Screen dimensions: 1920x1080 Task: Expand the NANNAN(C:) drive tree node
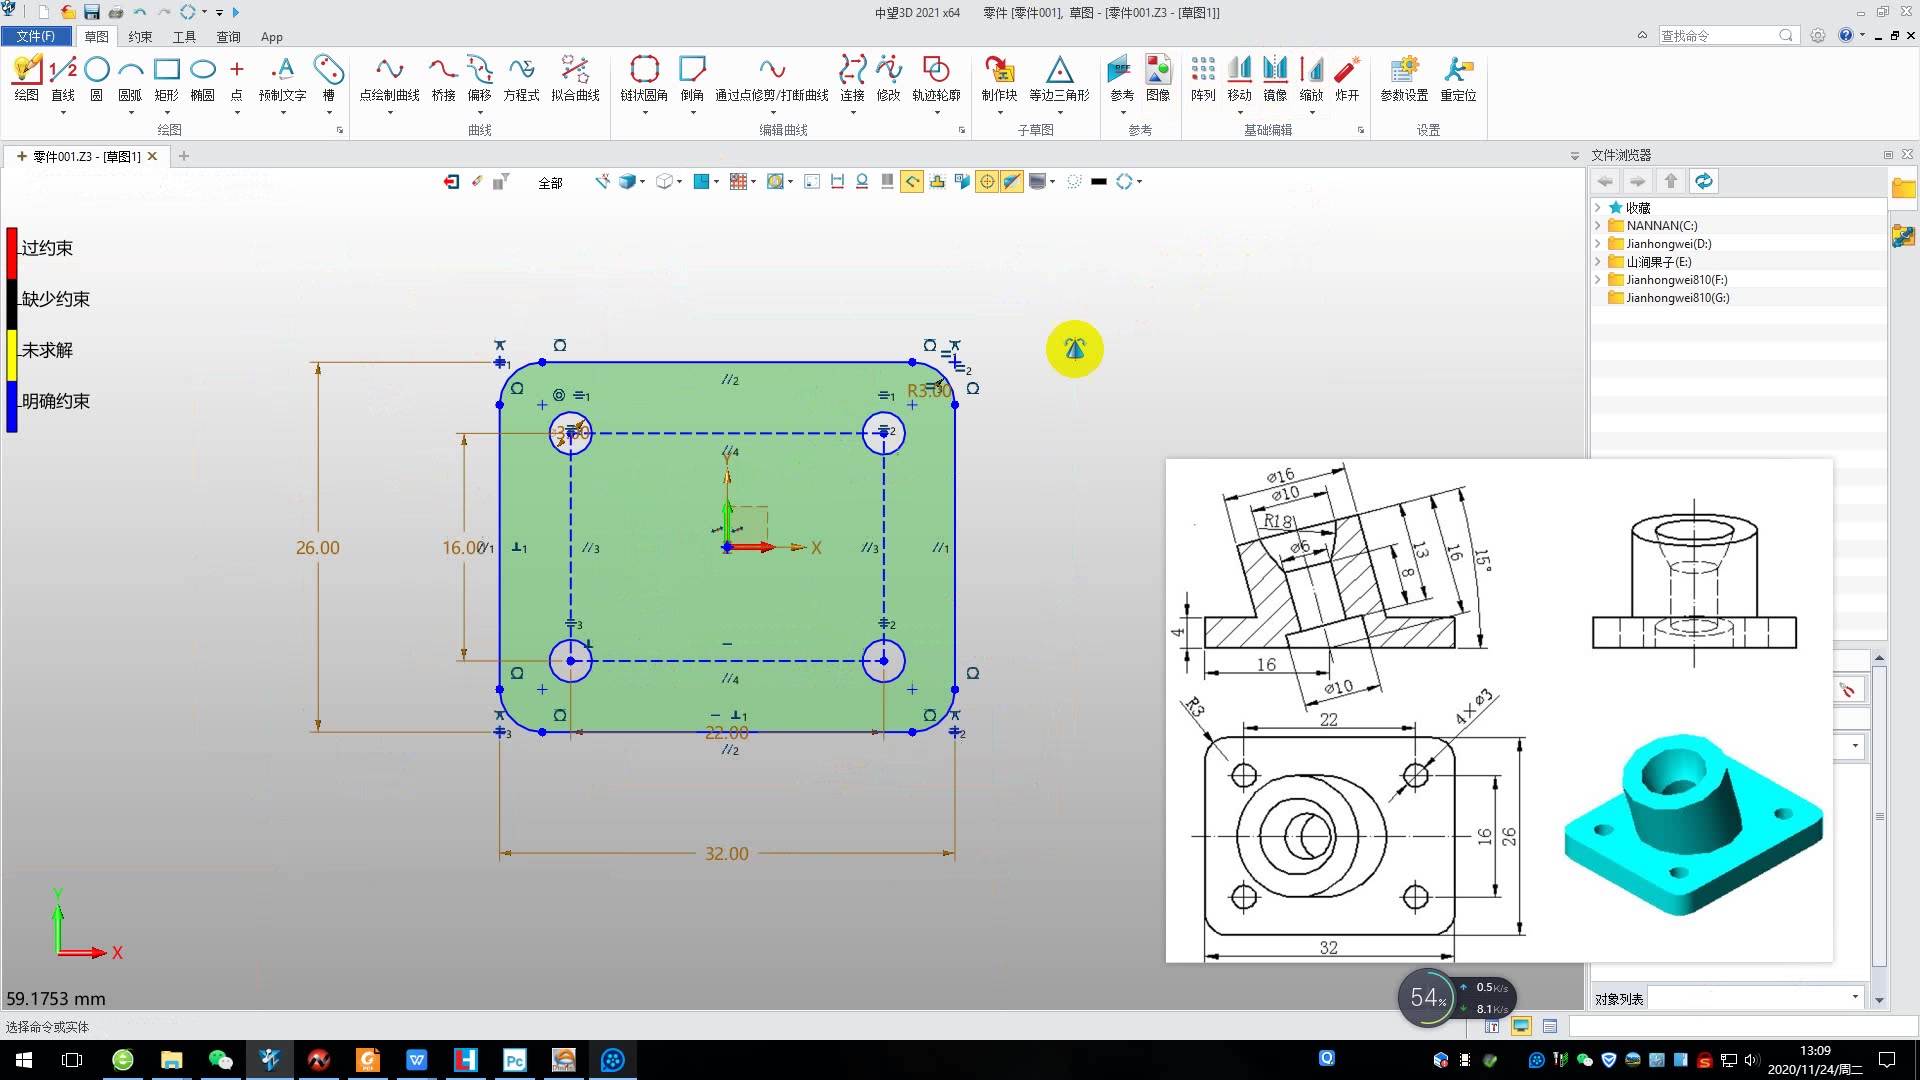1598,226
